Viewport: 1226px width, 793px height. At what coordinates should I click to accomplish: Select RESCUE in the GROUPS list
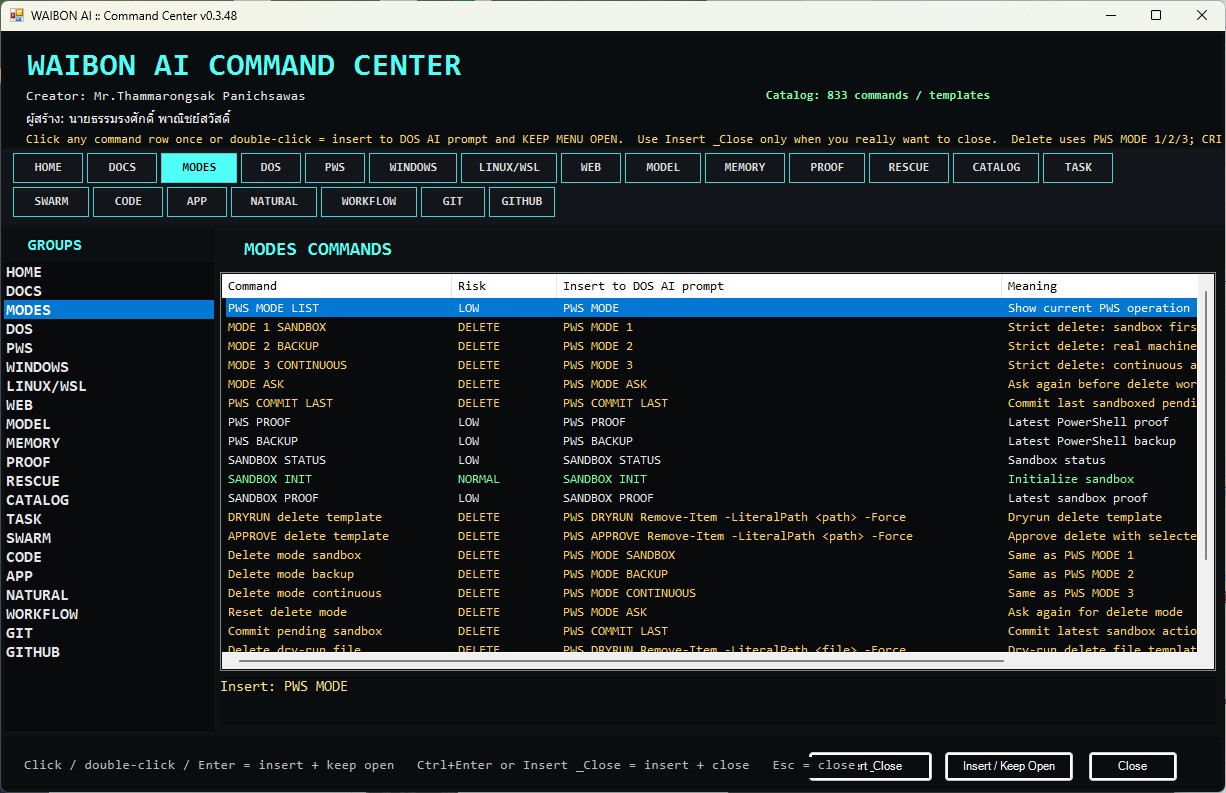(x=108, y=481)
